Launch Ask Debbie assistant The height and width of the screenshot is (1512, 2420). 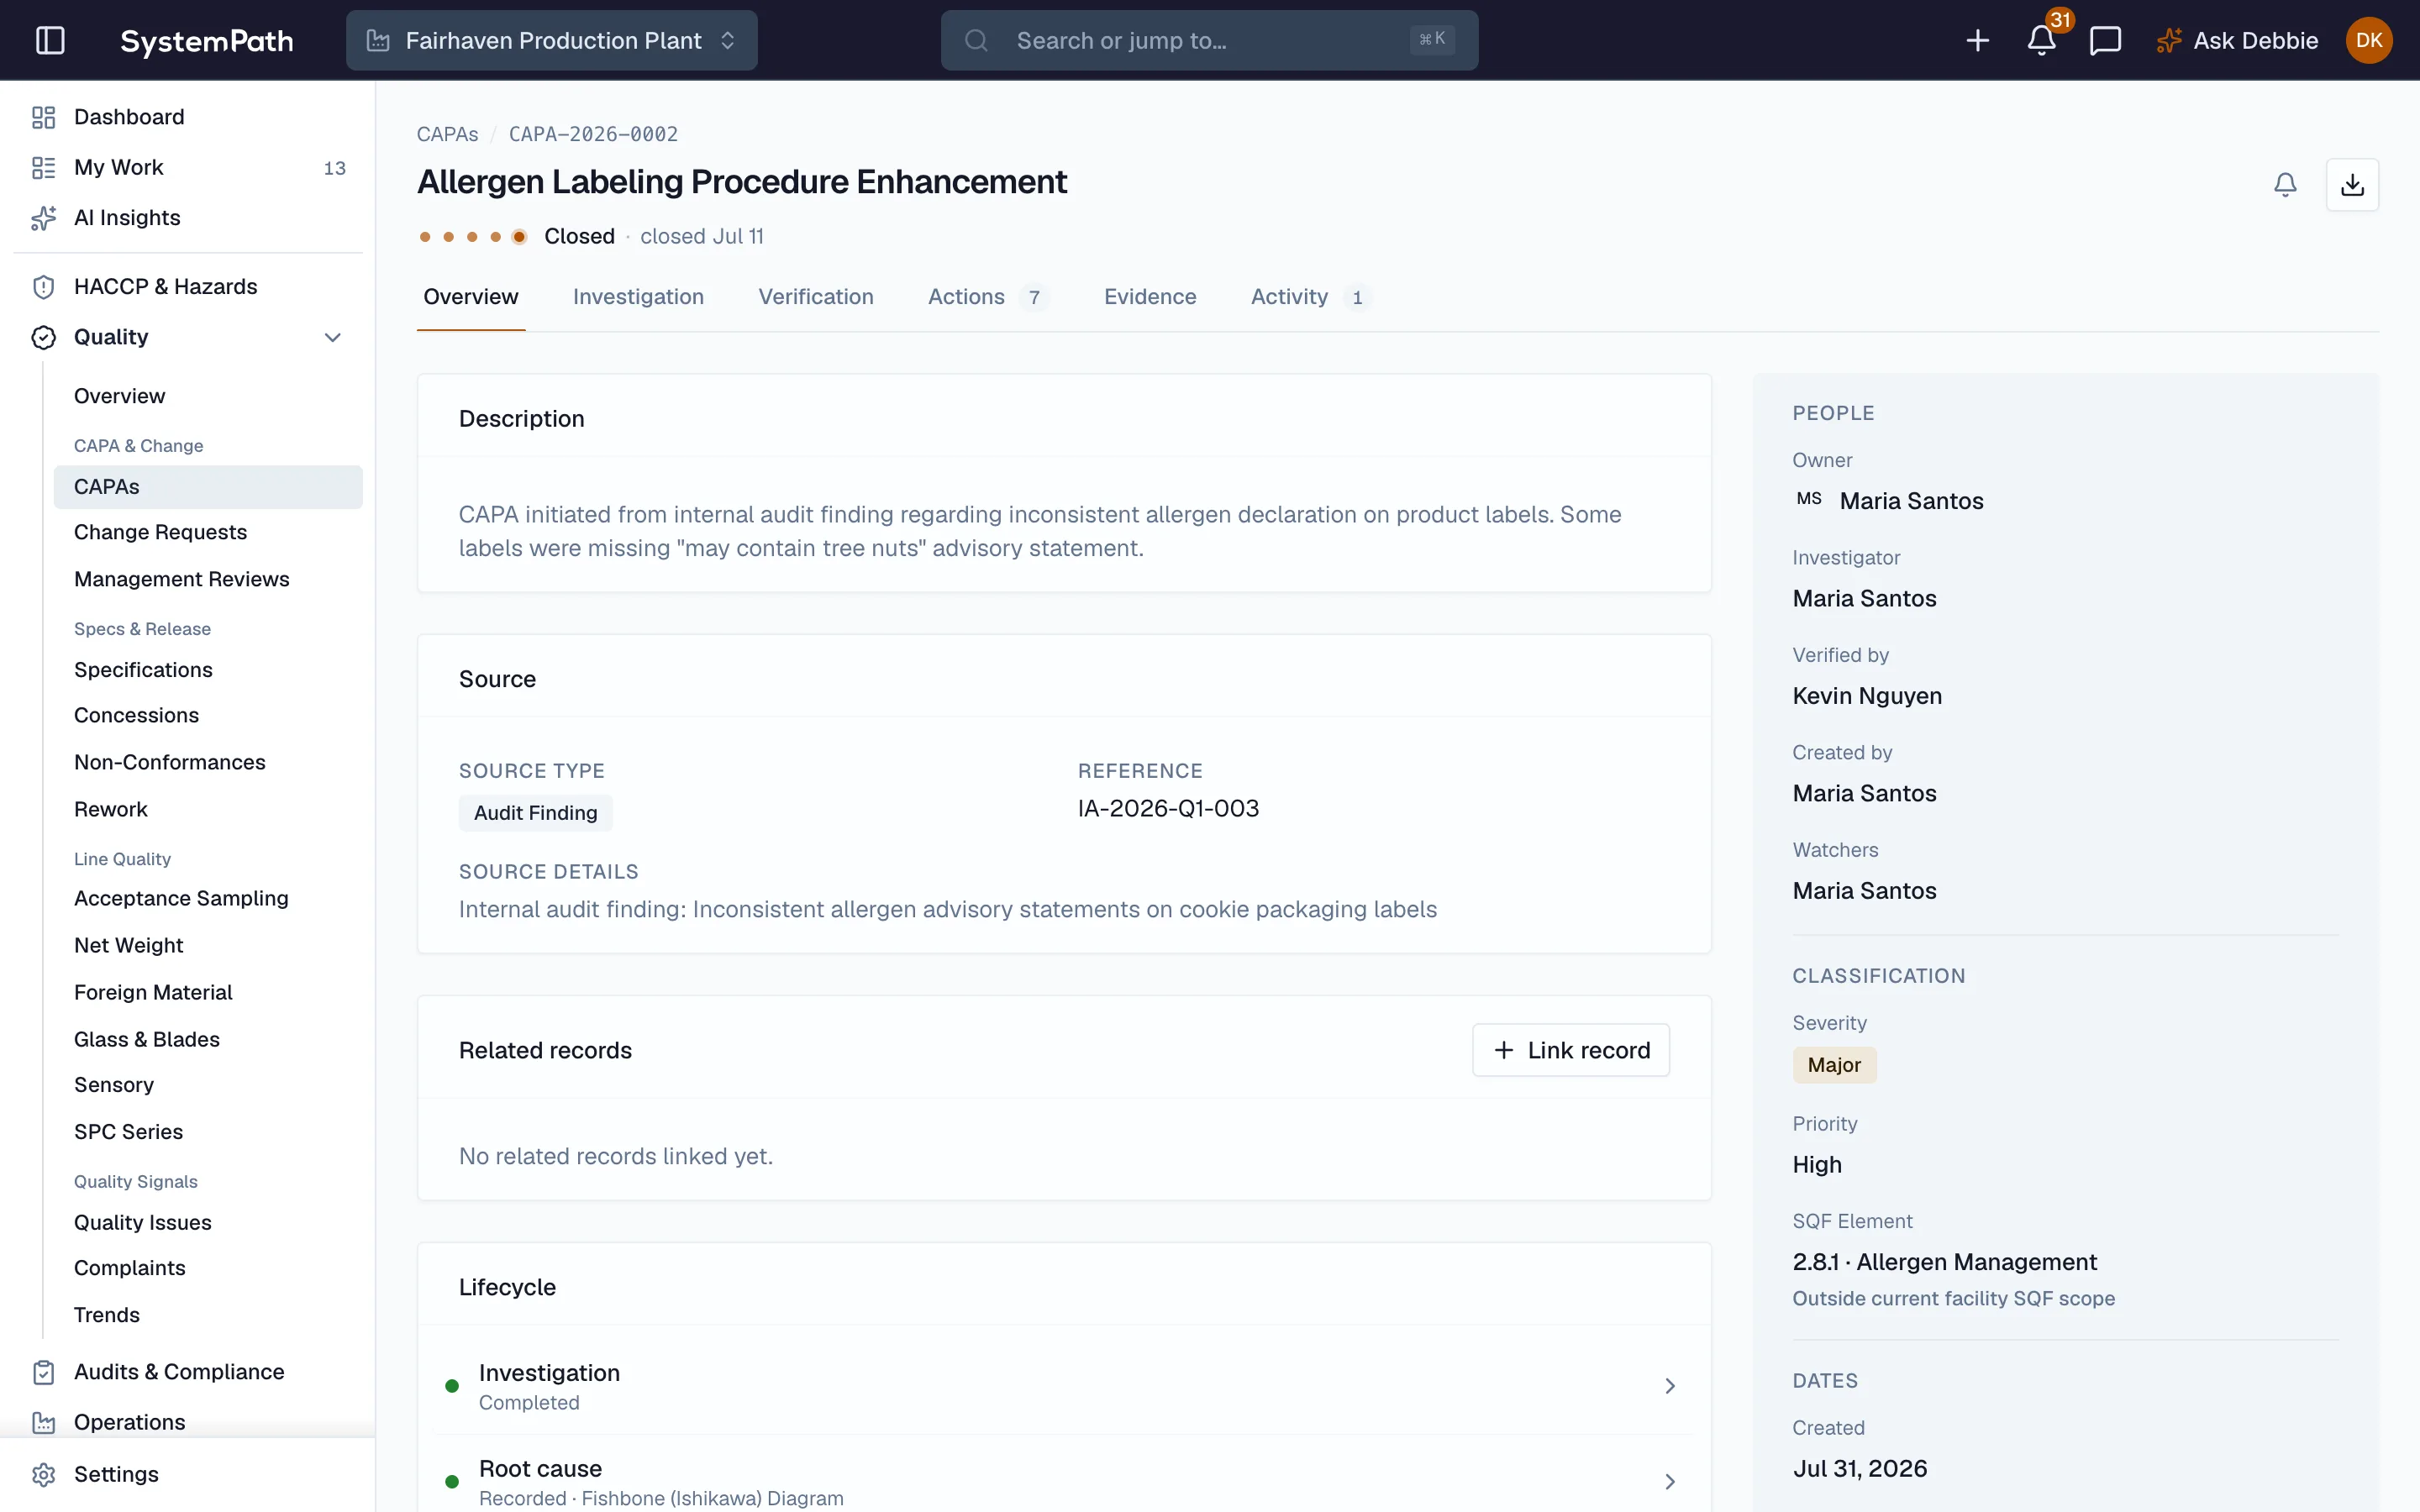coord(2237,41)
